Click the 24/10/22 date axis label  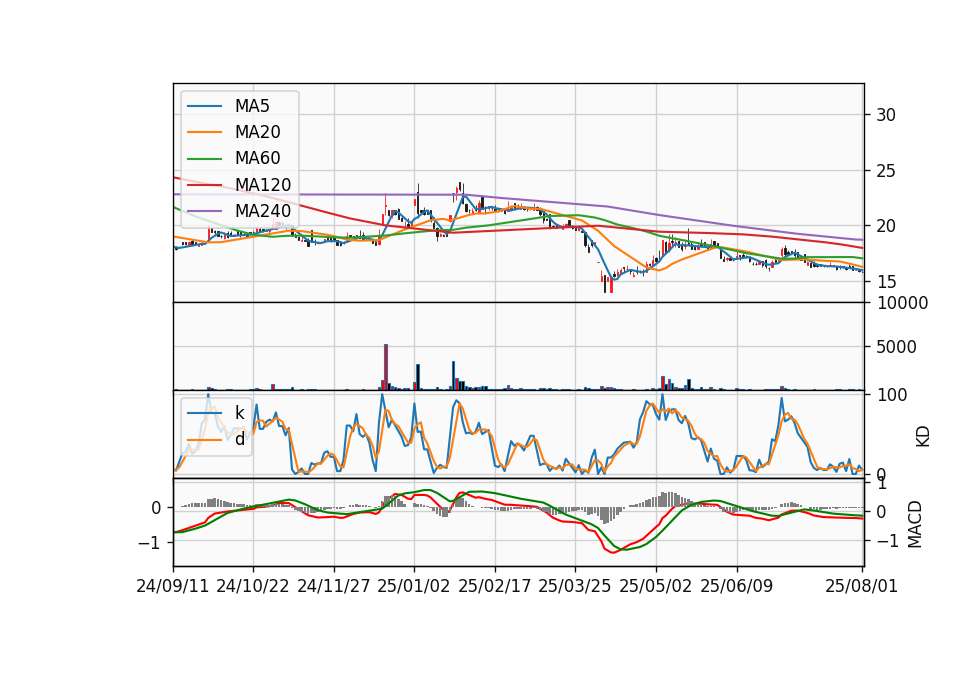pyautogui.click(x=253, y=586)
